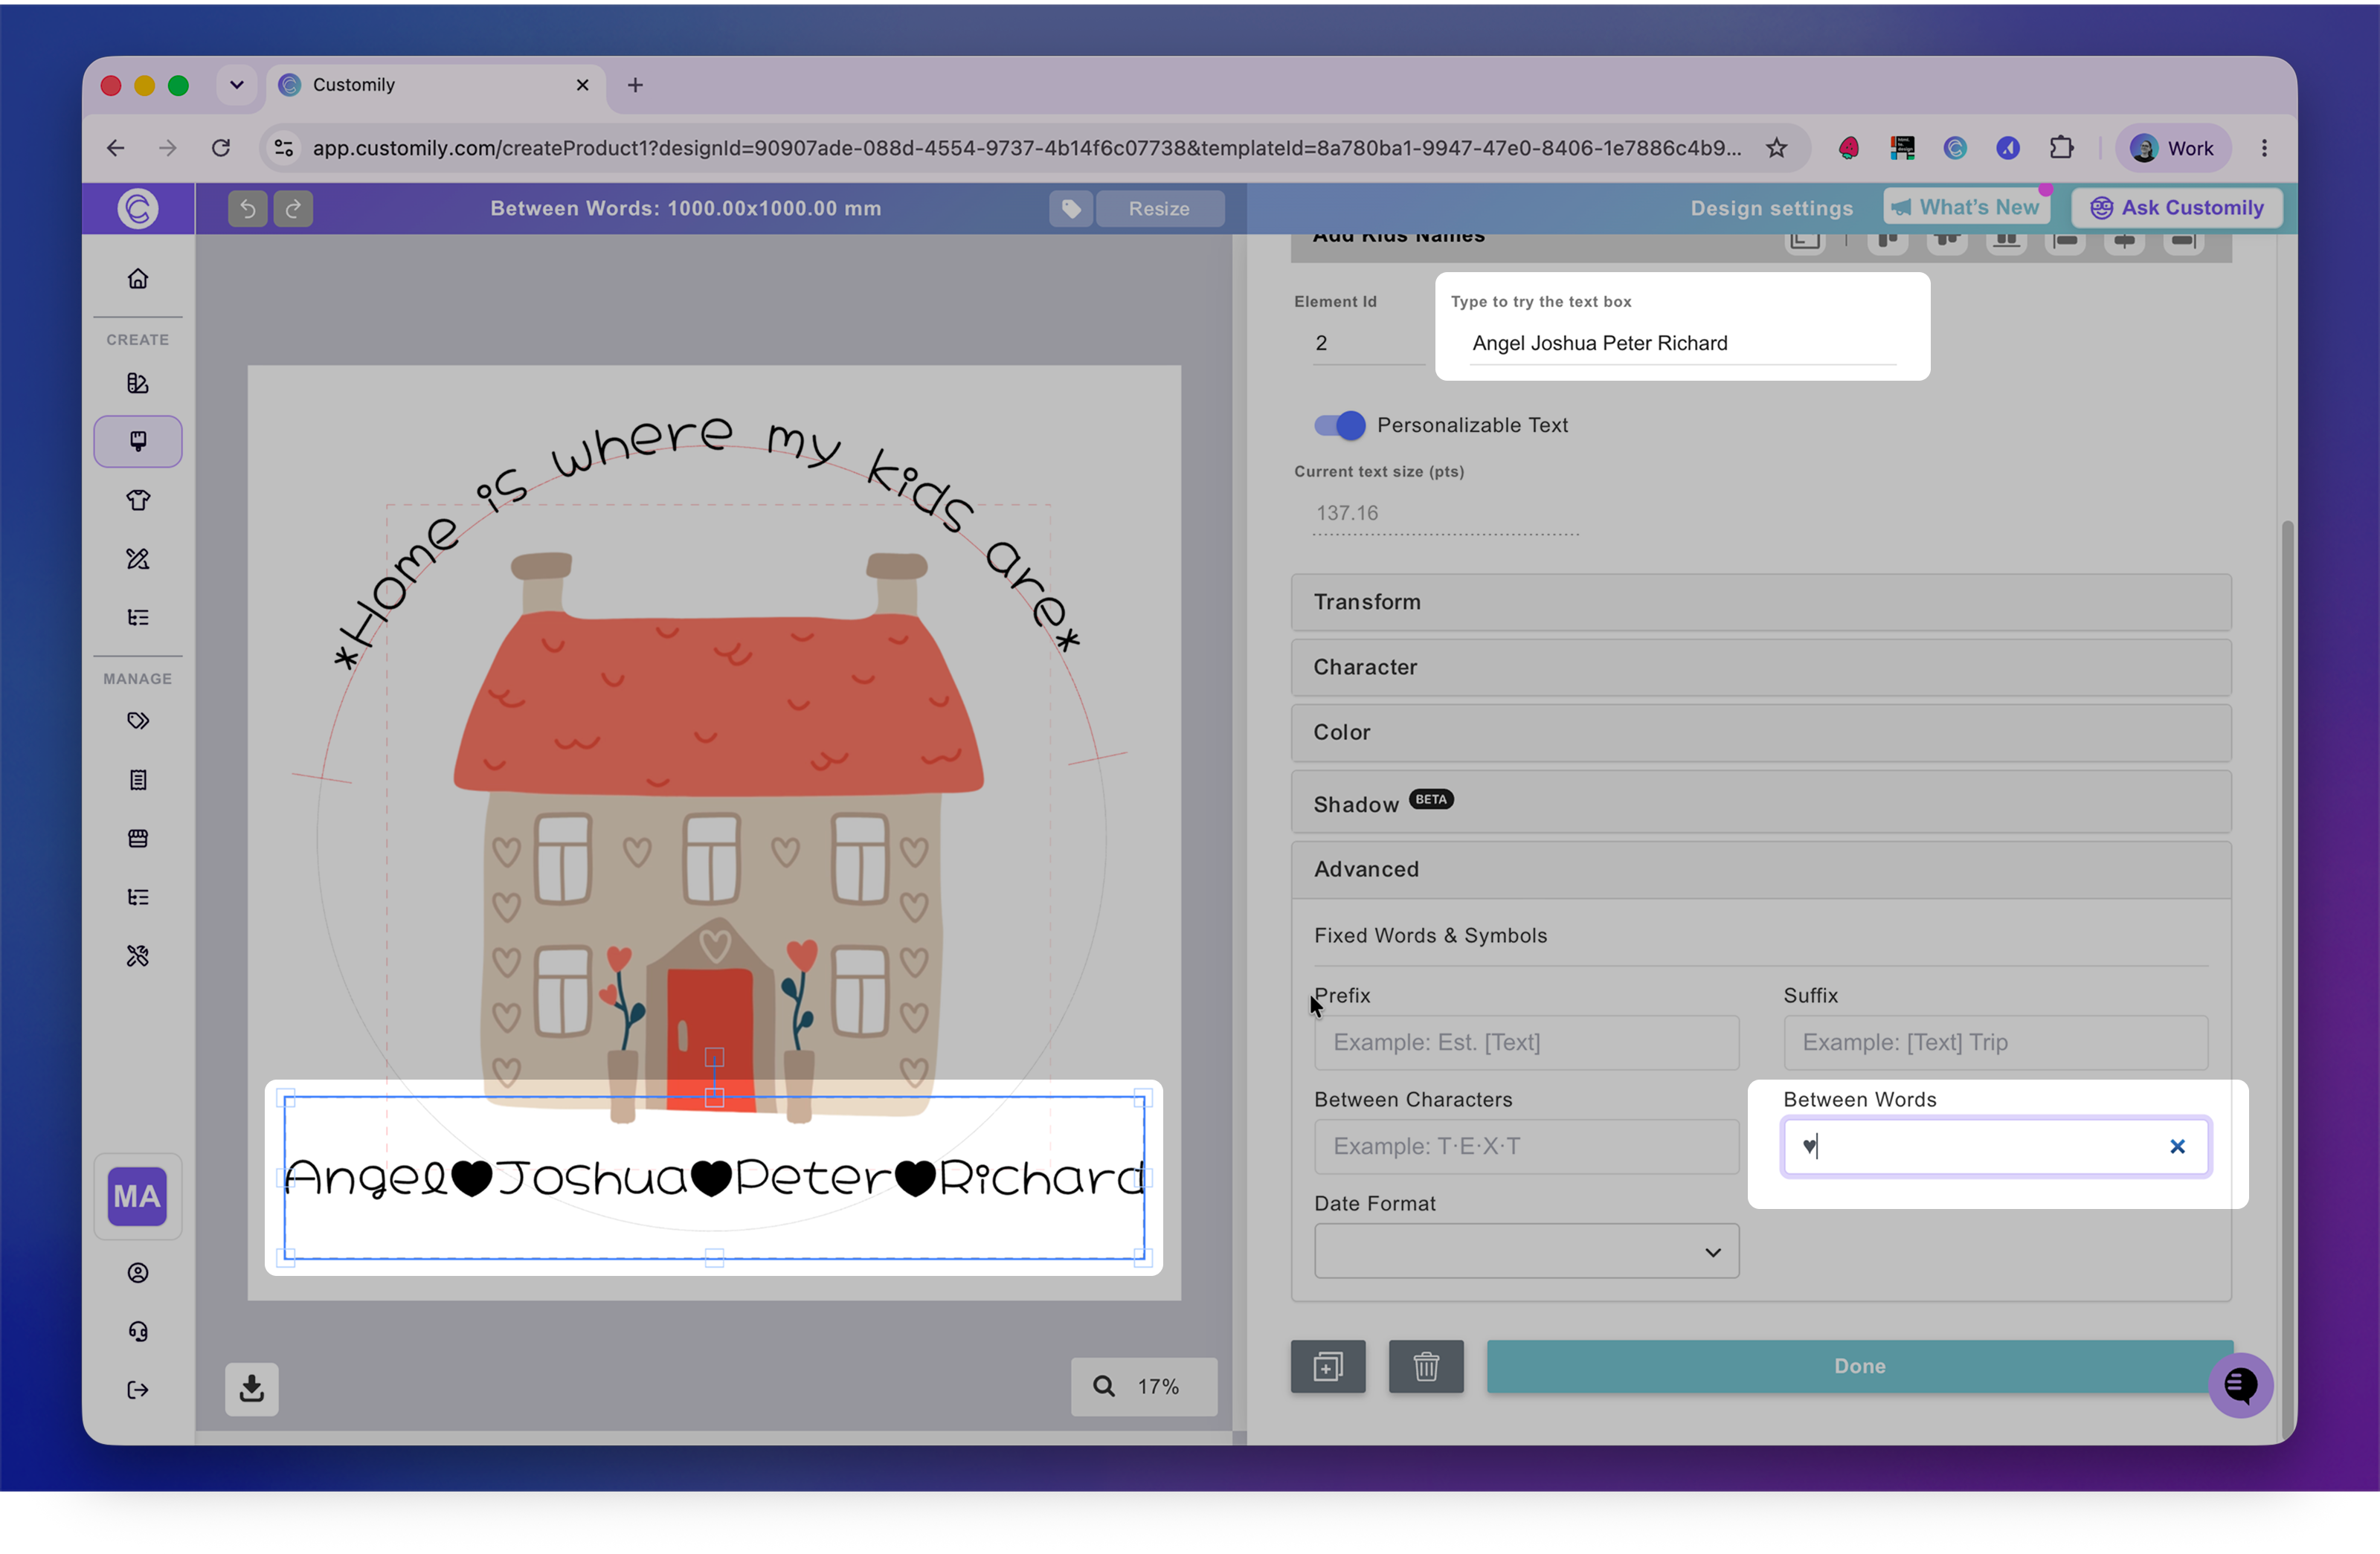Open headset support icon

[138, 1331]
